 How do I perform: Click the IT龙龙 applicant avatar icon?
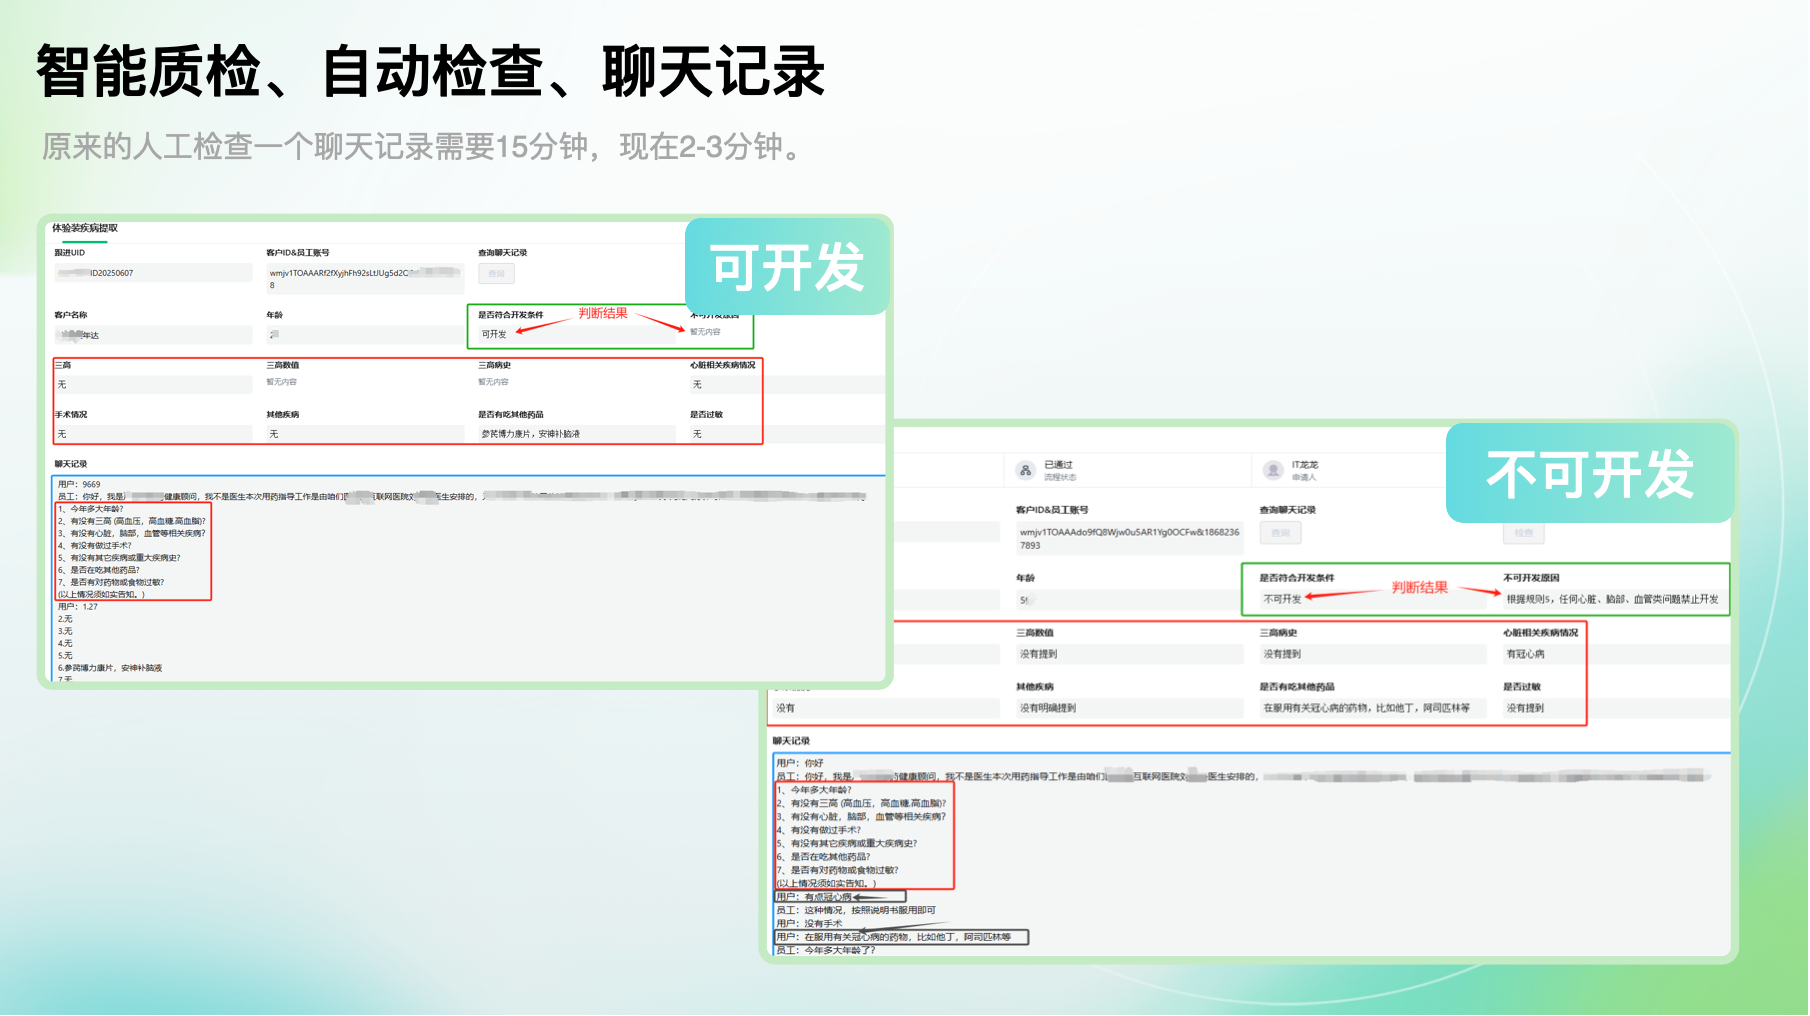click(1273, 470)
